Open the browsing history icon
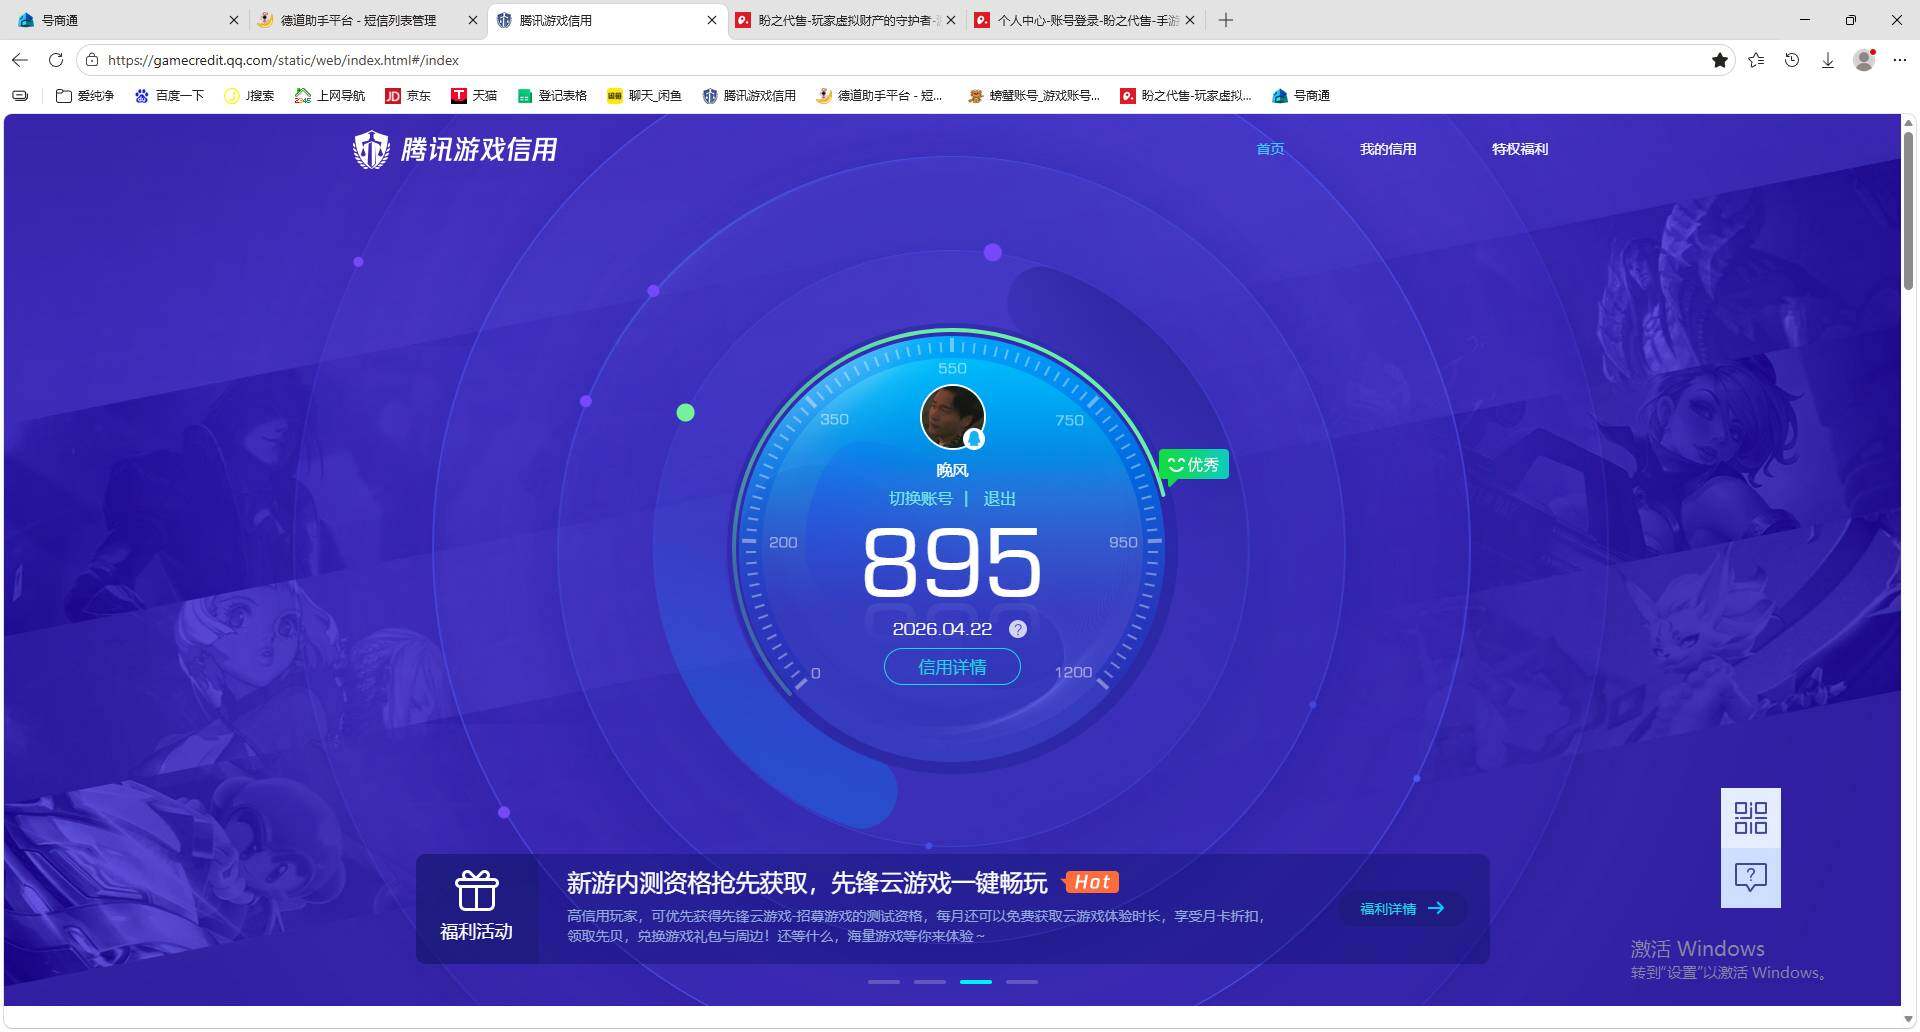The image size is (1920, 1032). [x=1791, y=60]
